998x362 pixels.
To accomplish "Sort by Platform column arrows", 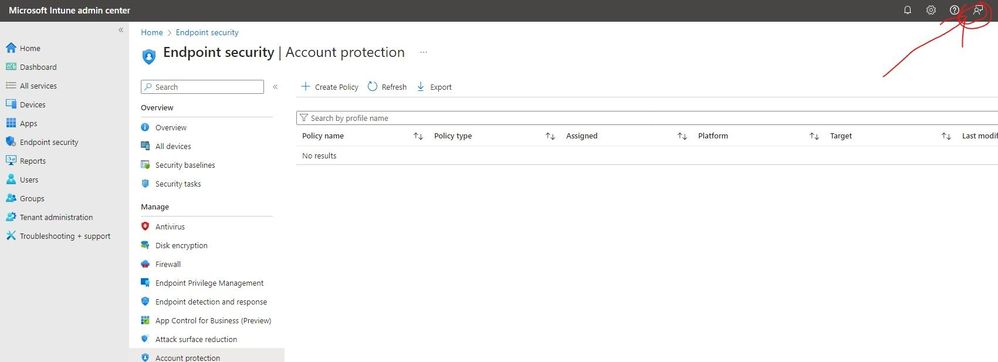I will point(814,136).
